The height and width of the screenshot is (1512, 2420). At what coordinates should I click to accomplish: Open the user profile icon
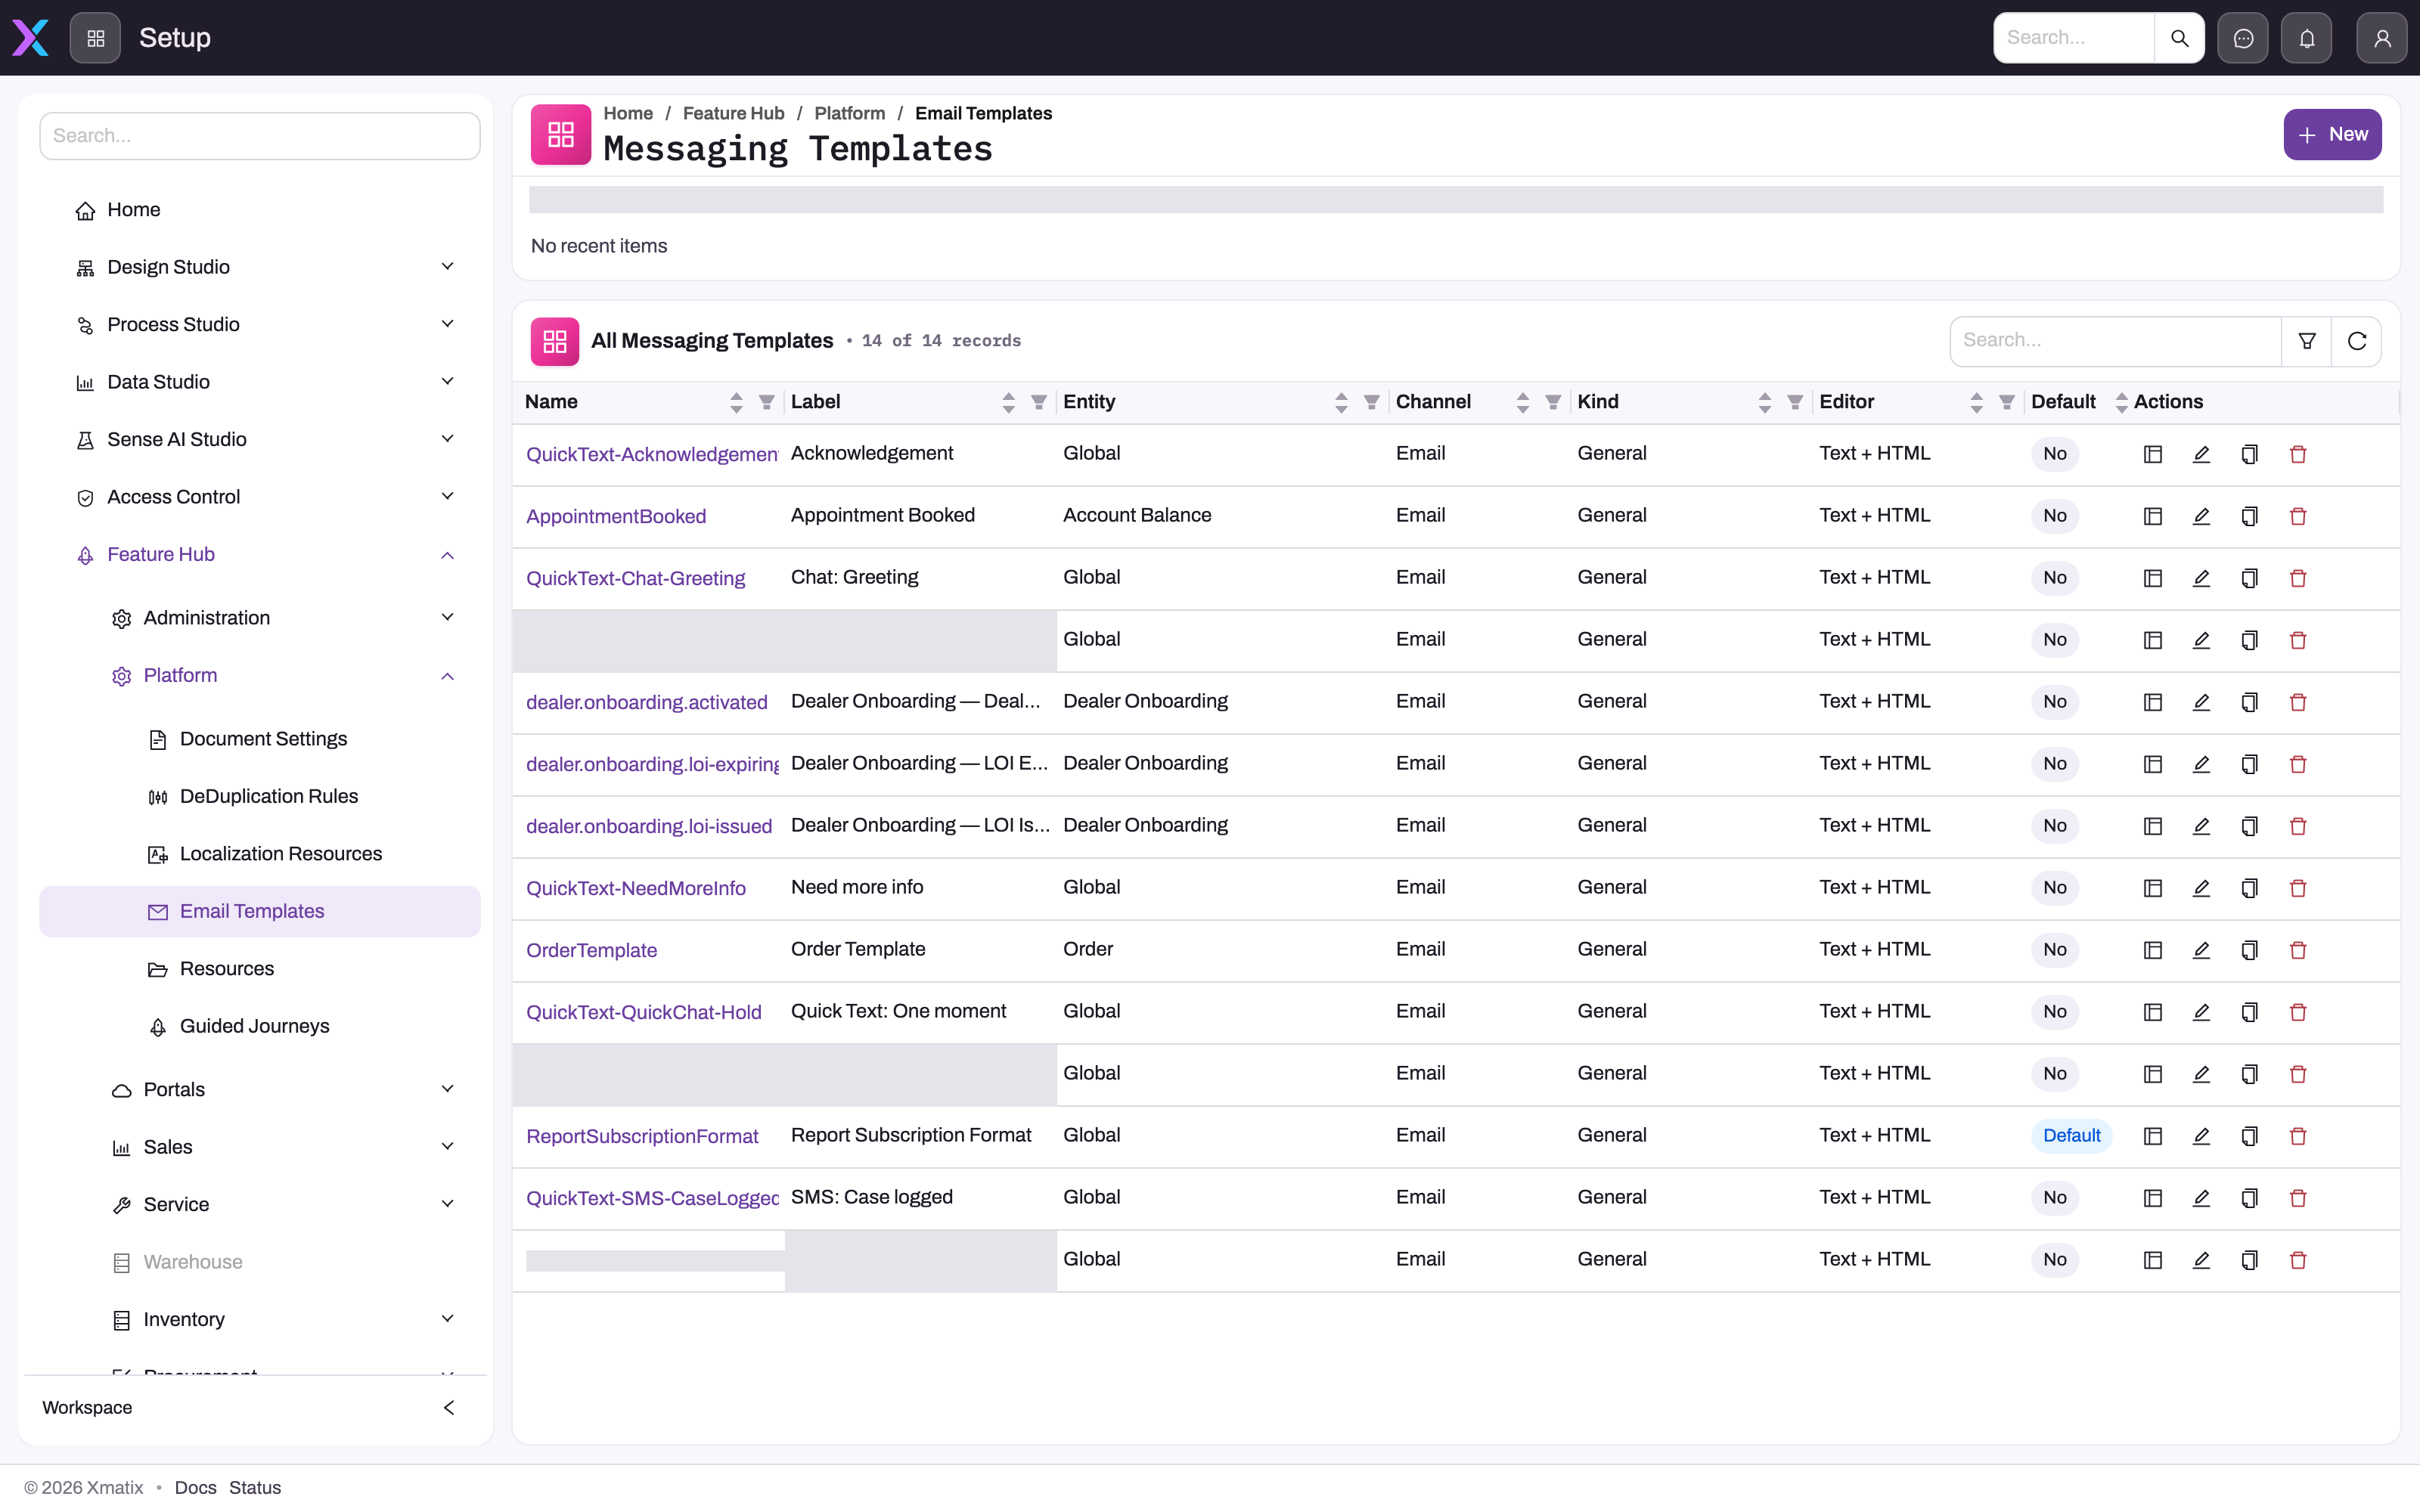coord(2382,38)
